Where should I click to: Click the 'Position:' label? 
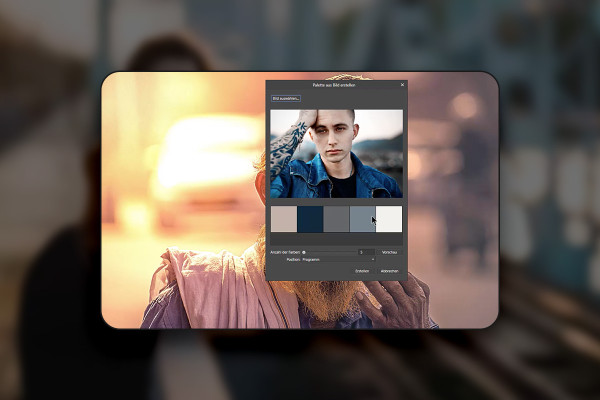click(x=293, y=260)
